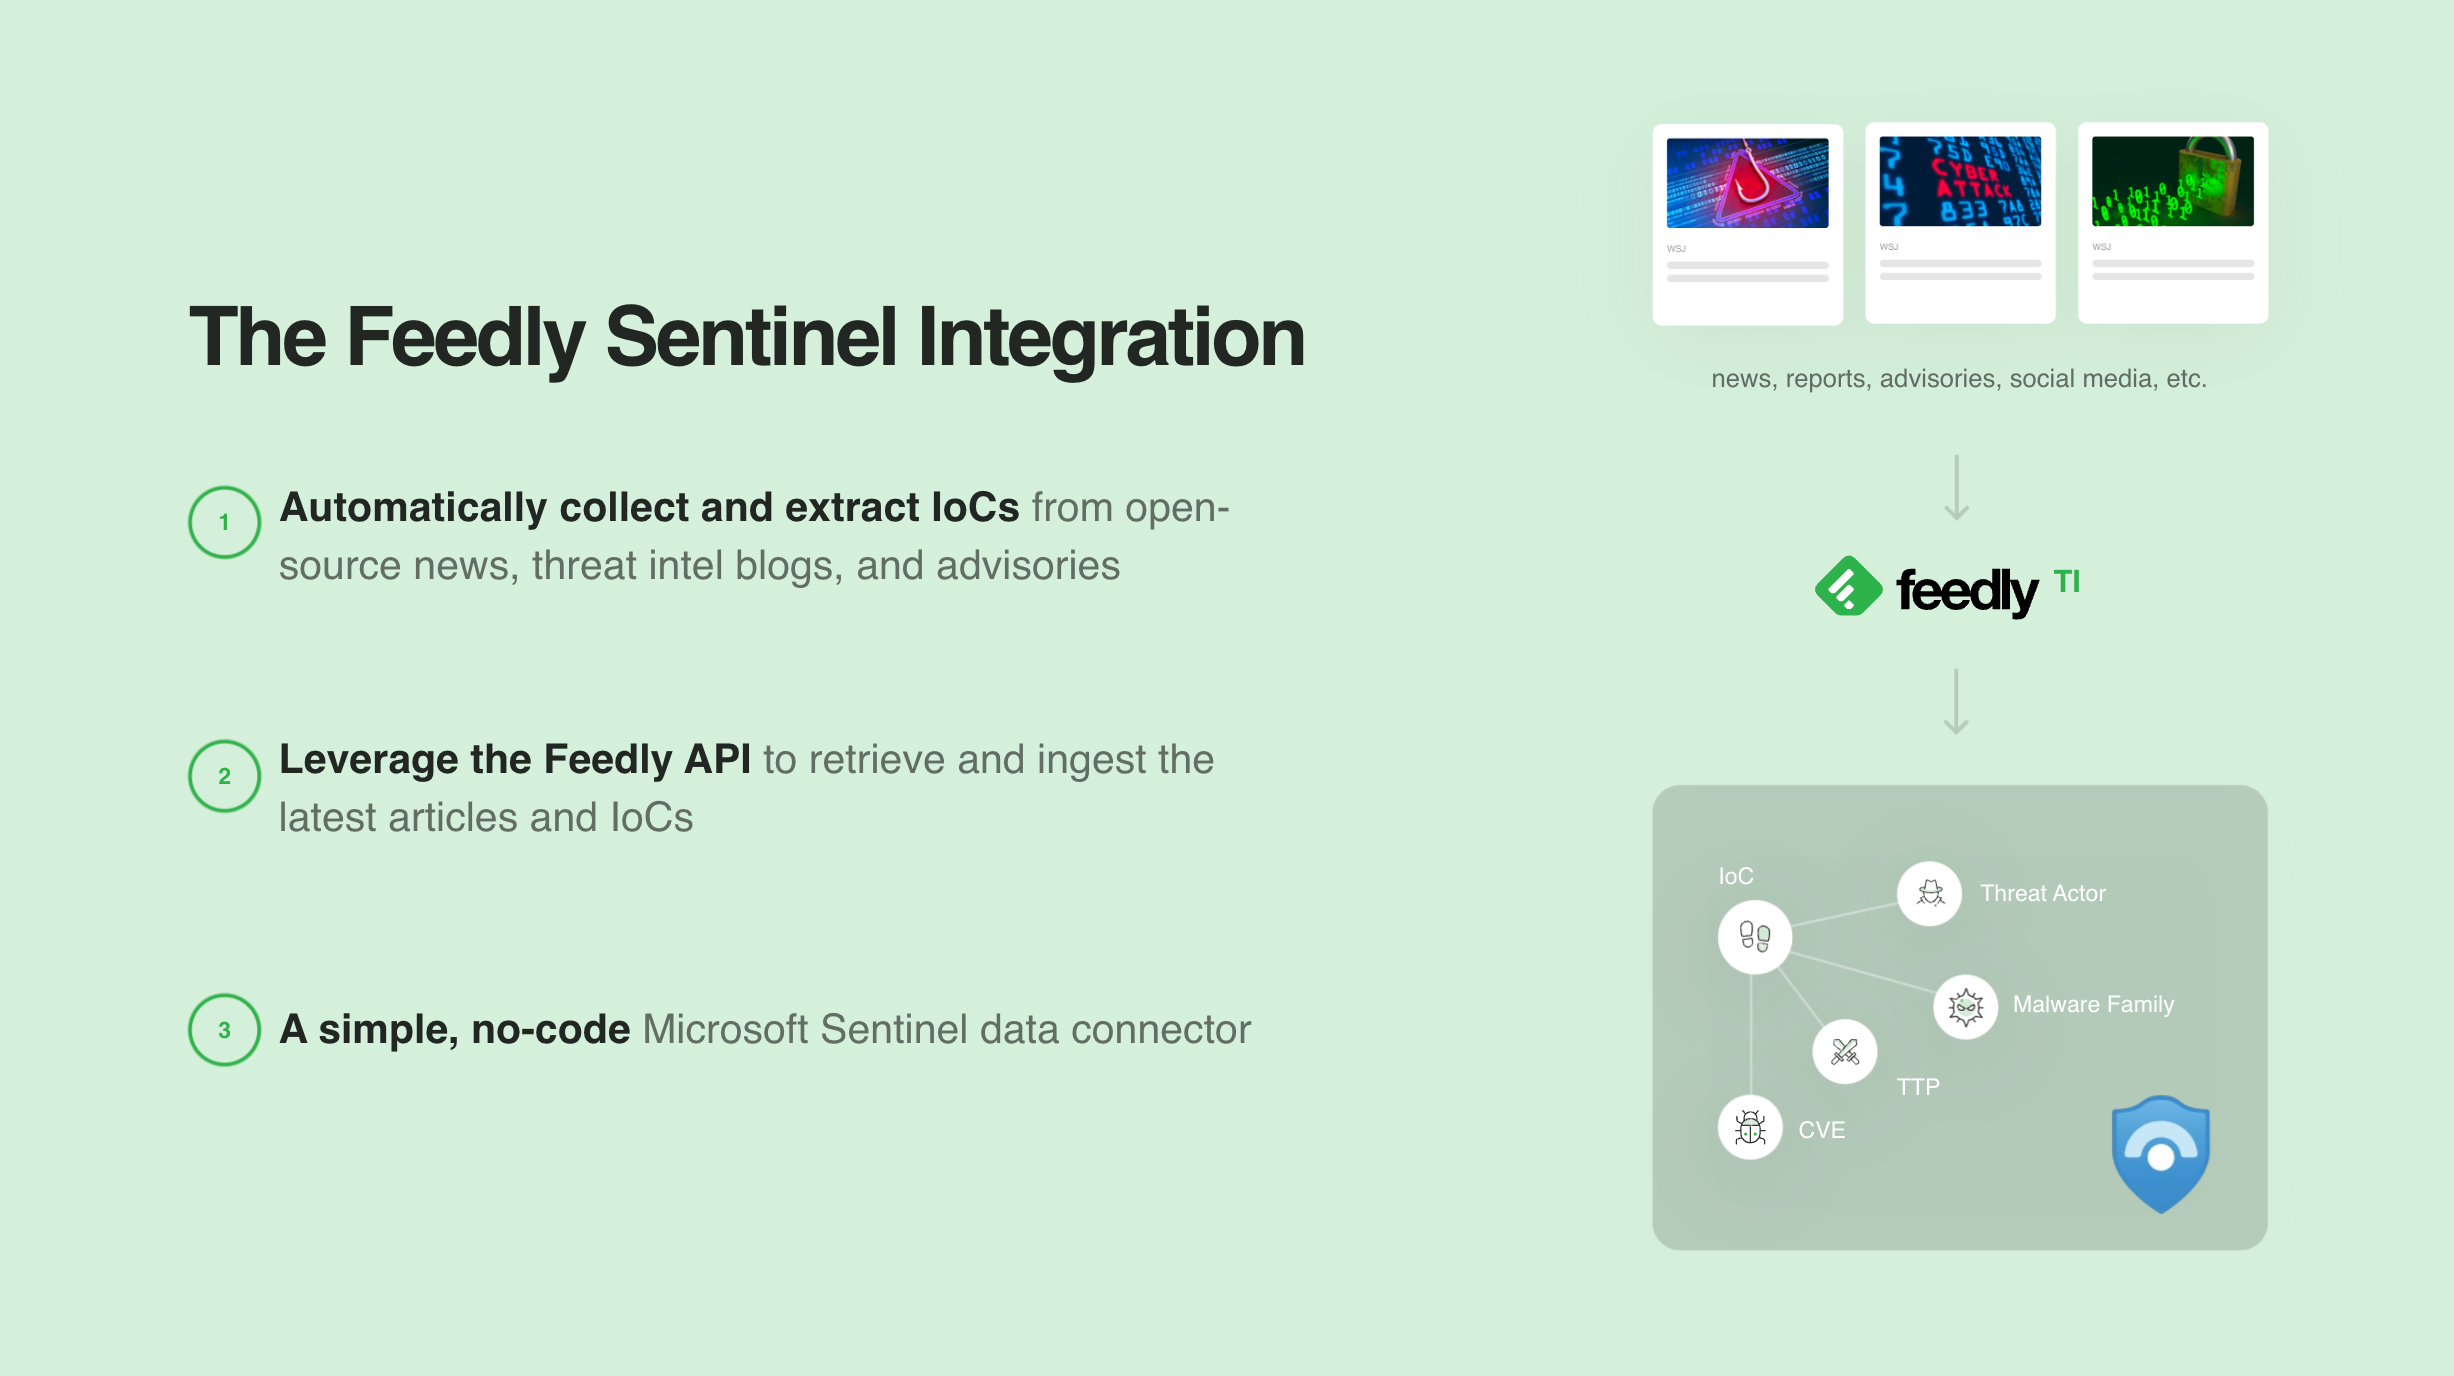This screenshot has width=2454, height=1376.
Task: Select the numbered circle 3
Action: (224, 1030)
